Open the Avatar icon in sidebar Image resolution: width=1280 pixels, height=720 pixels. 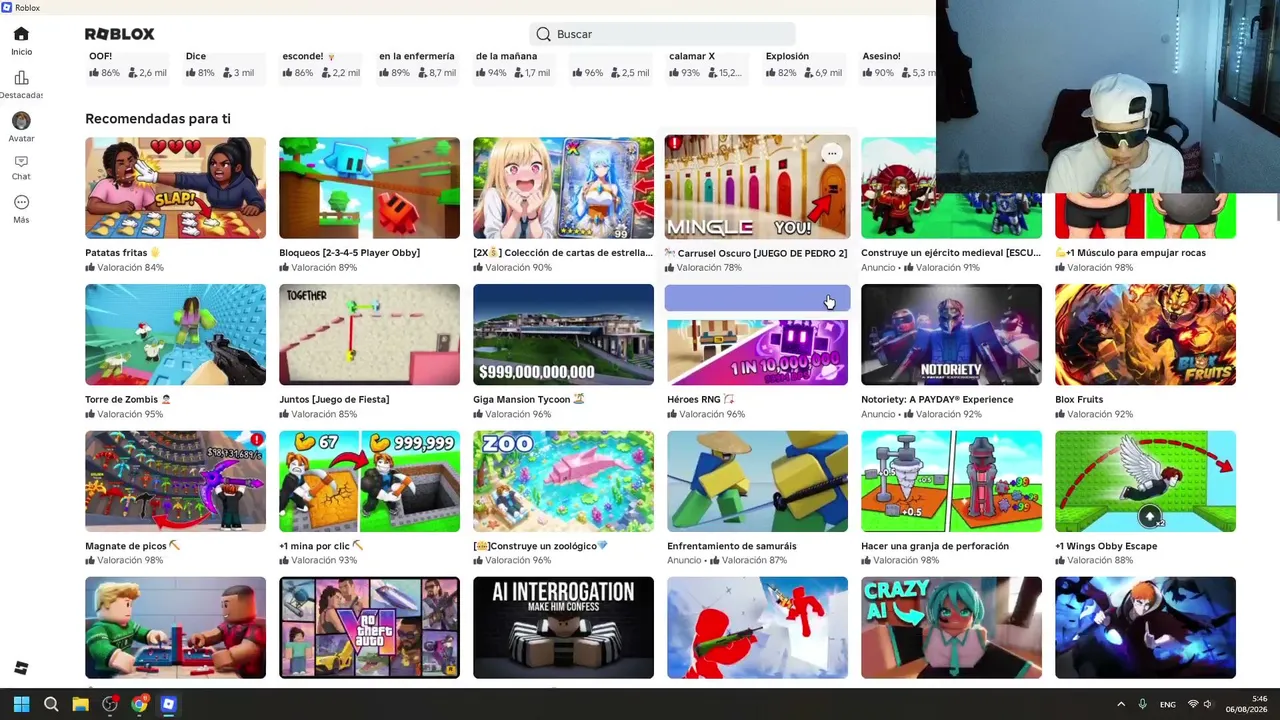pos(21,121)
